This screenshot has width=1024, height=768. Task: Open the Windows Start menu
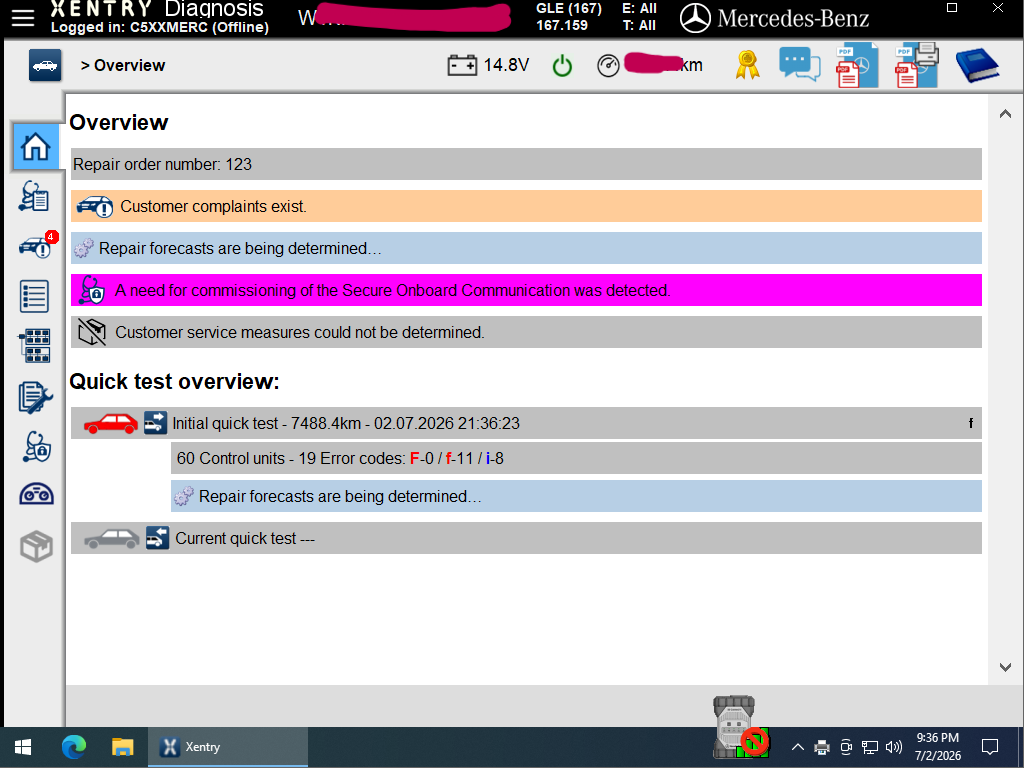point(23,747)
